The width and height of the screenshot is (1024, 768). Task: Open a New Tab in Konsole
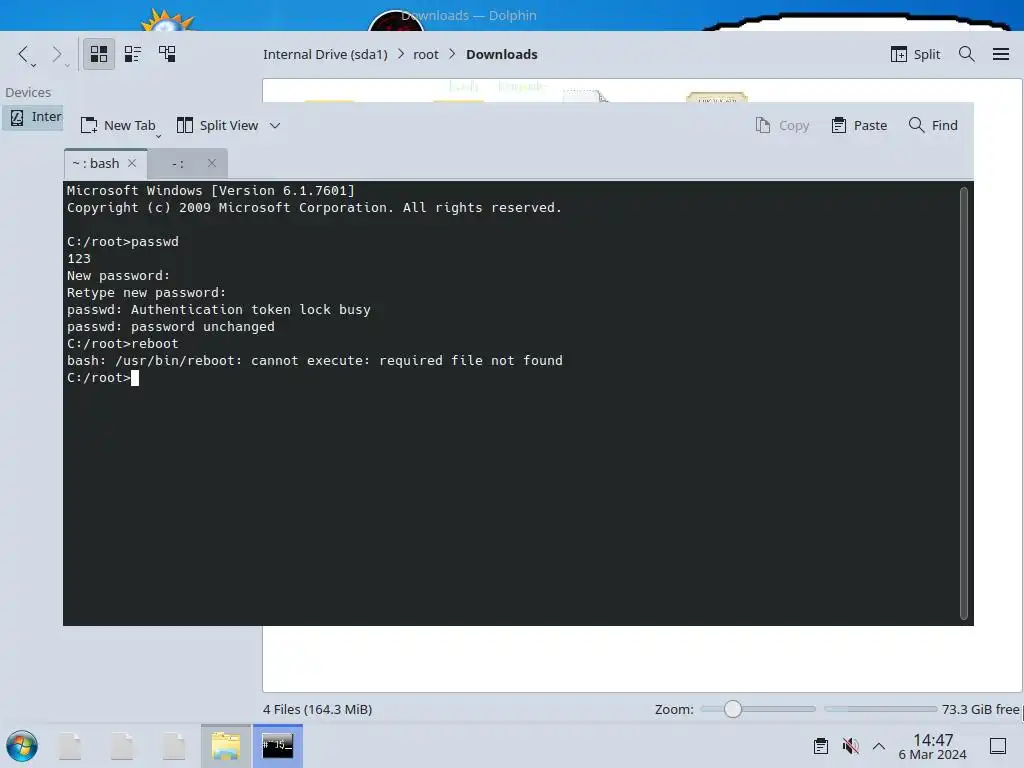tap(118, 125)
